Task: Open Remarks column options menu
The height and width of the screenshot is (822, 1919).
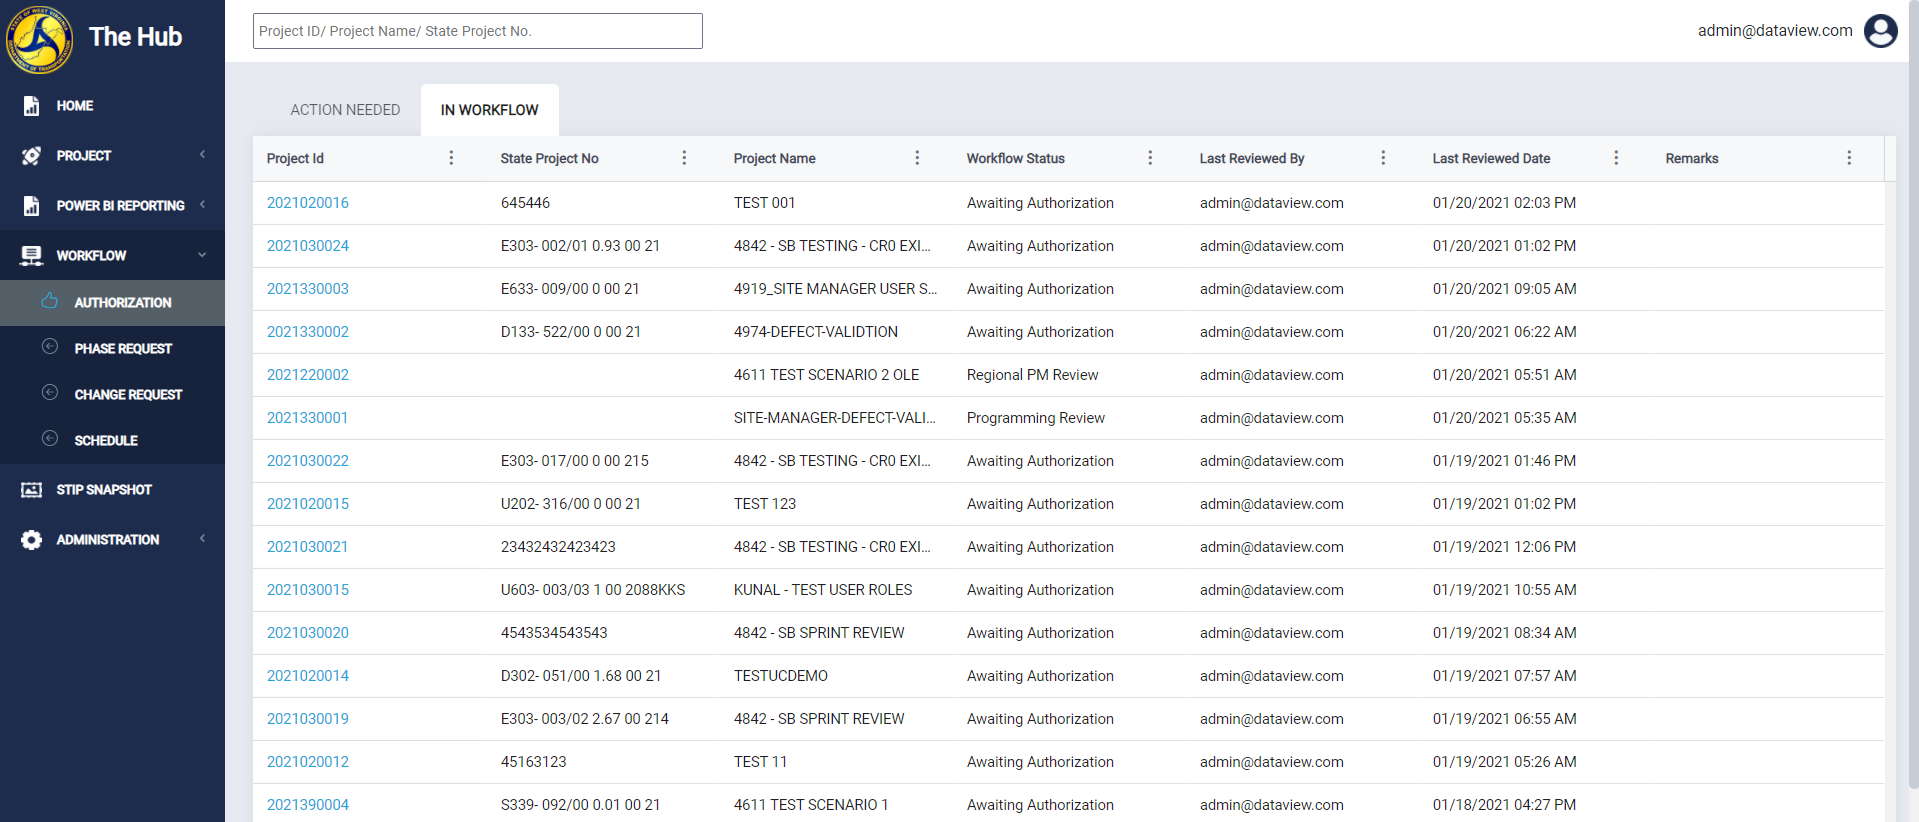Action: point(1849,158)
